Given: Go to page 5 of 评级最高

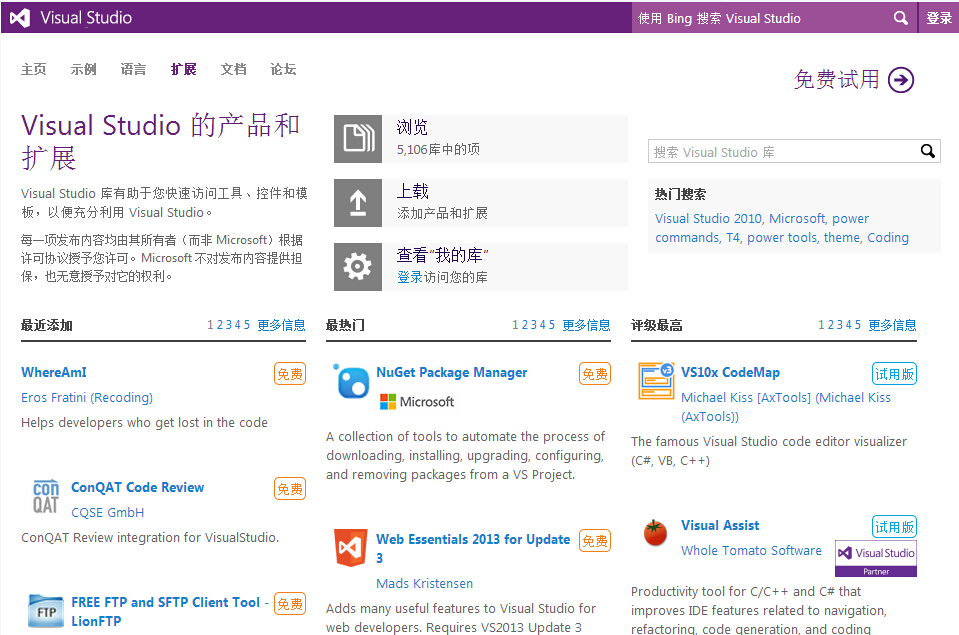Looking at the screenshot, I should pyautogui.click(x=857, y=325).
